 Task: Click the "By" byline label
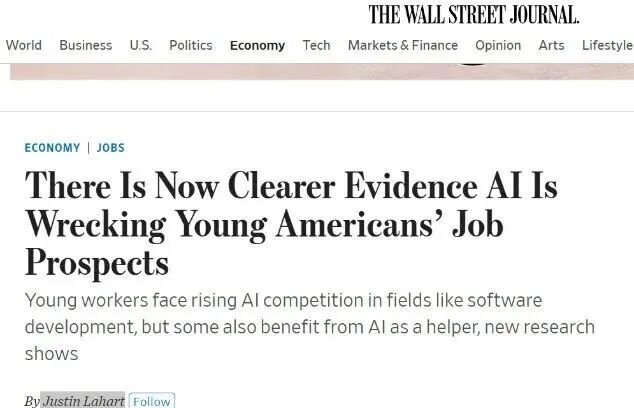click(32, 401)
